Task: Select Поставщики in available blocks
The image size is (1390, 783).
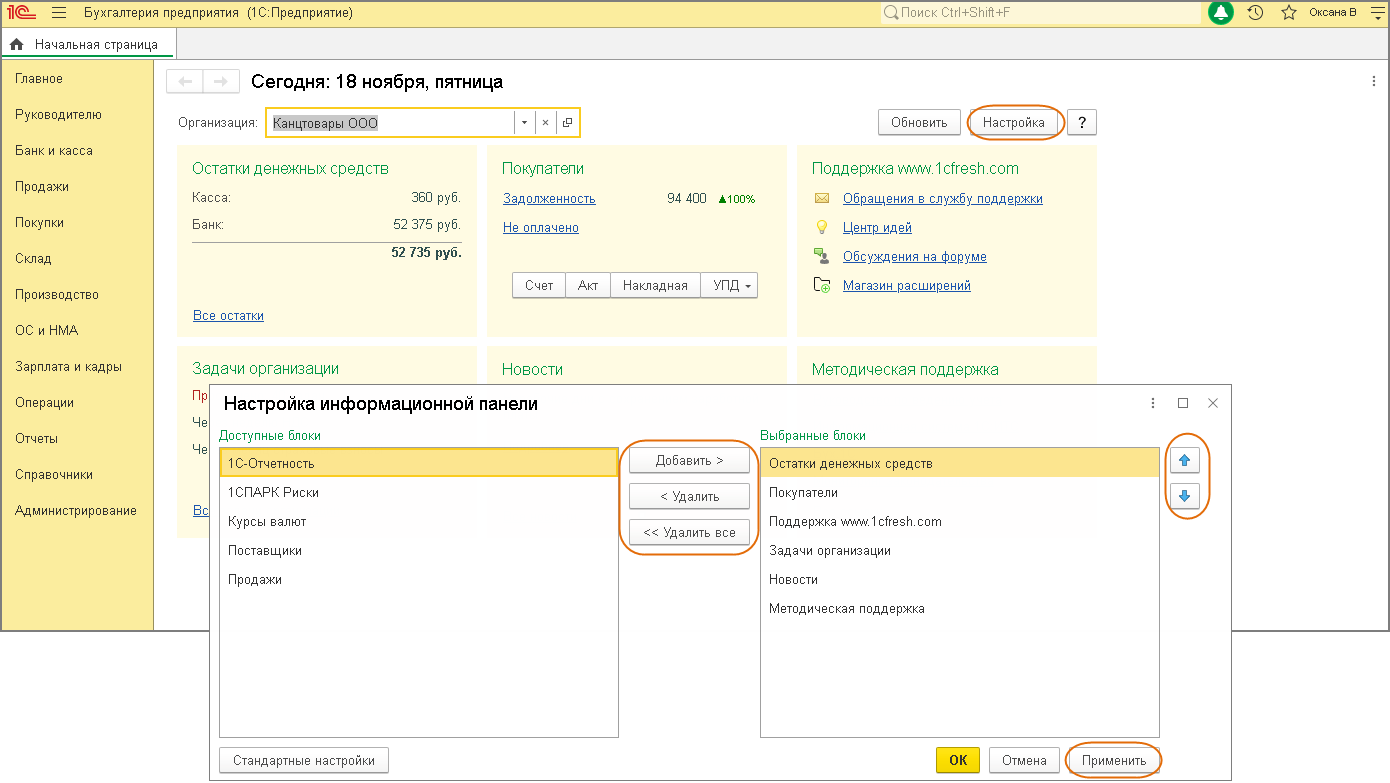Action: [x=419, y=550]
